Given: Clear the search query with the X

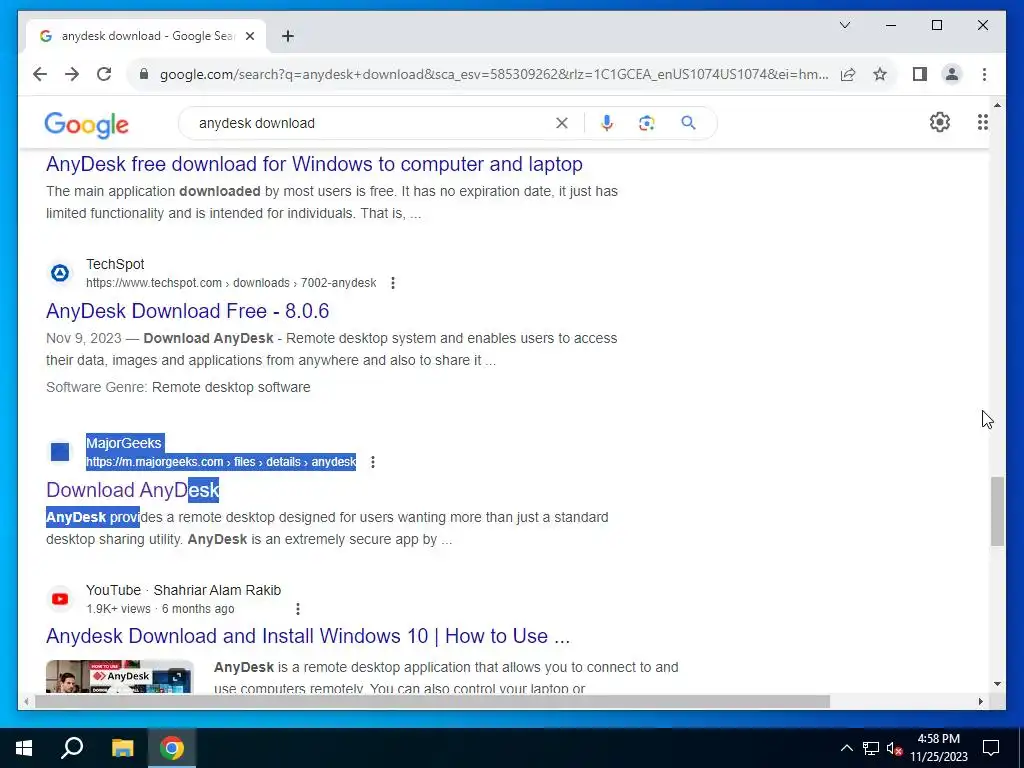Looking at the screenshot, I should [x=562, y=123].
